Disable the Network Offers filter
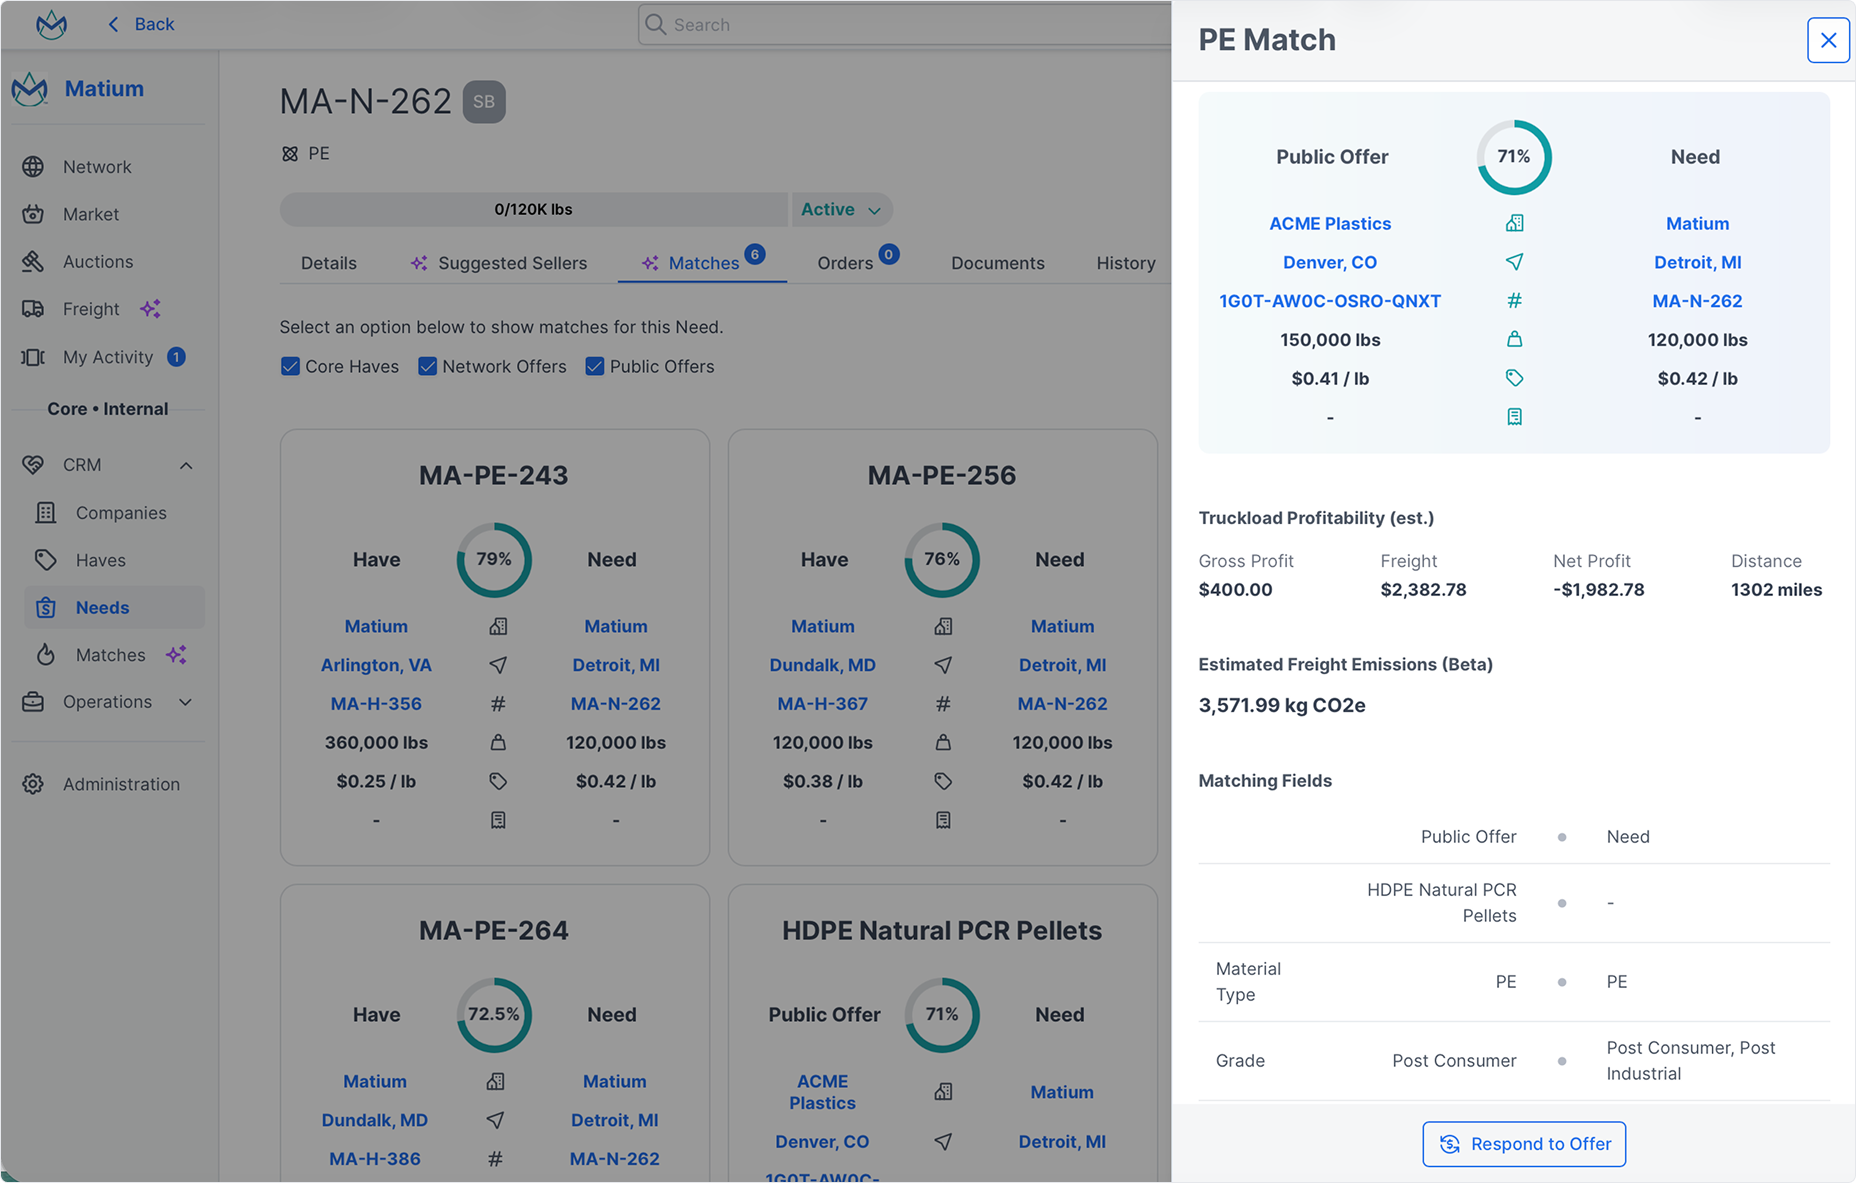Screen dimensions: 1856x1183 428,366
